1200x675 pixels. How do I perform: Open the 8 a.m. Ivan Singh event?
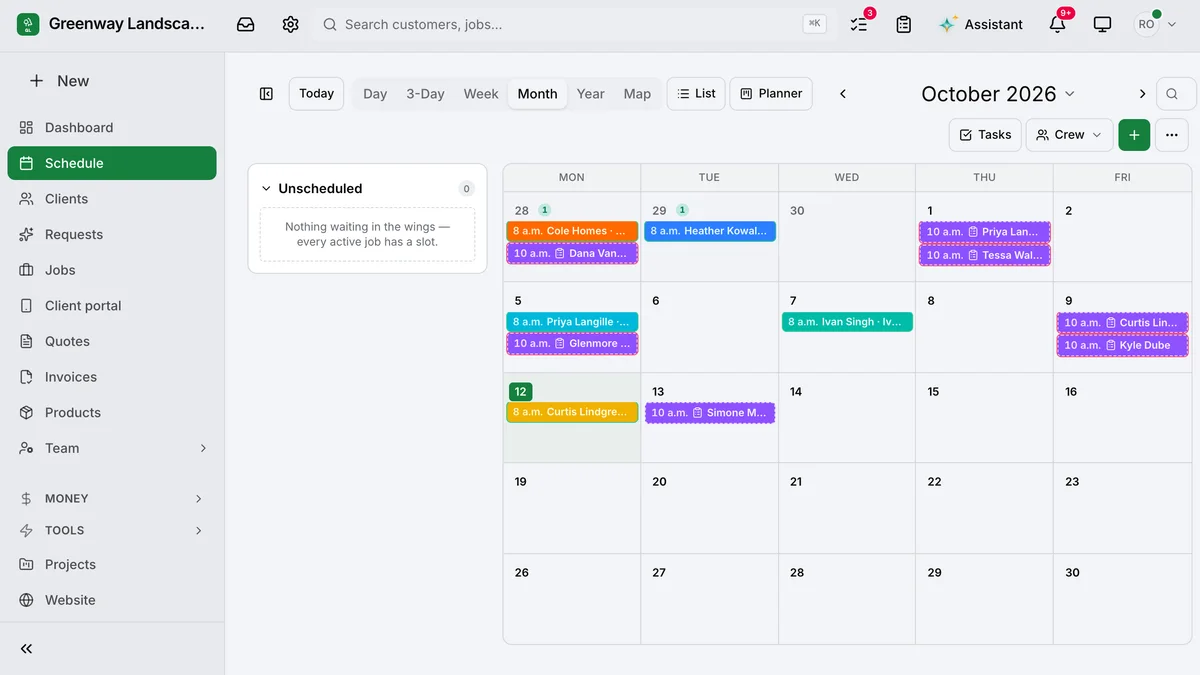coord(847,322)
